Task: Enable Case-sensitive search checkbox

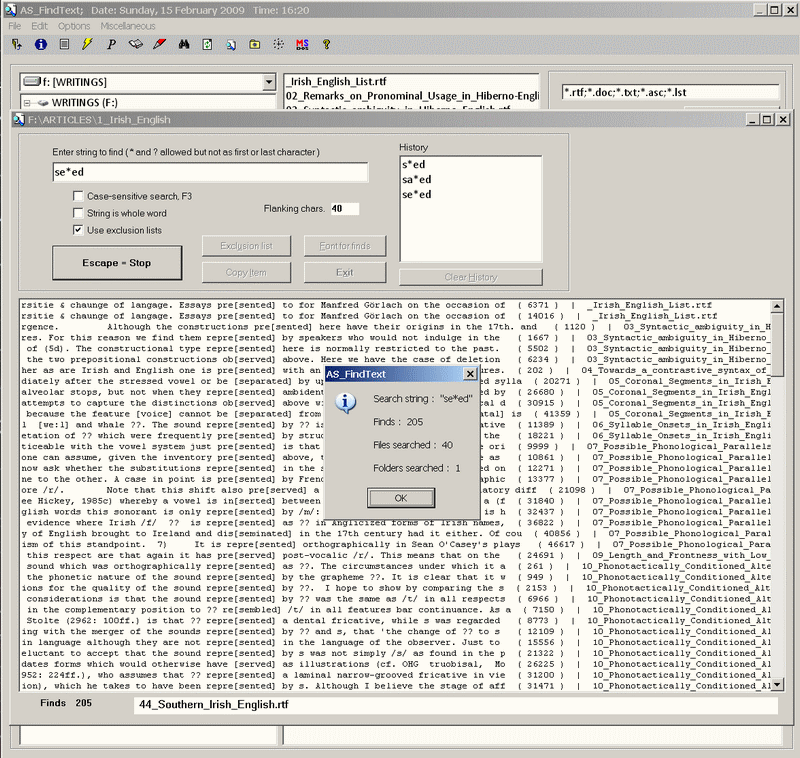Action: point(78,197)
